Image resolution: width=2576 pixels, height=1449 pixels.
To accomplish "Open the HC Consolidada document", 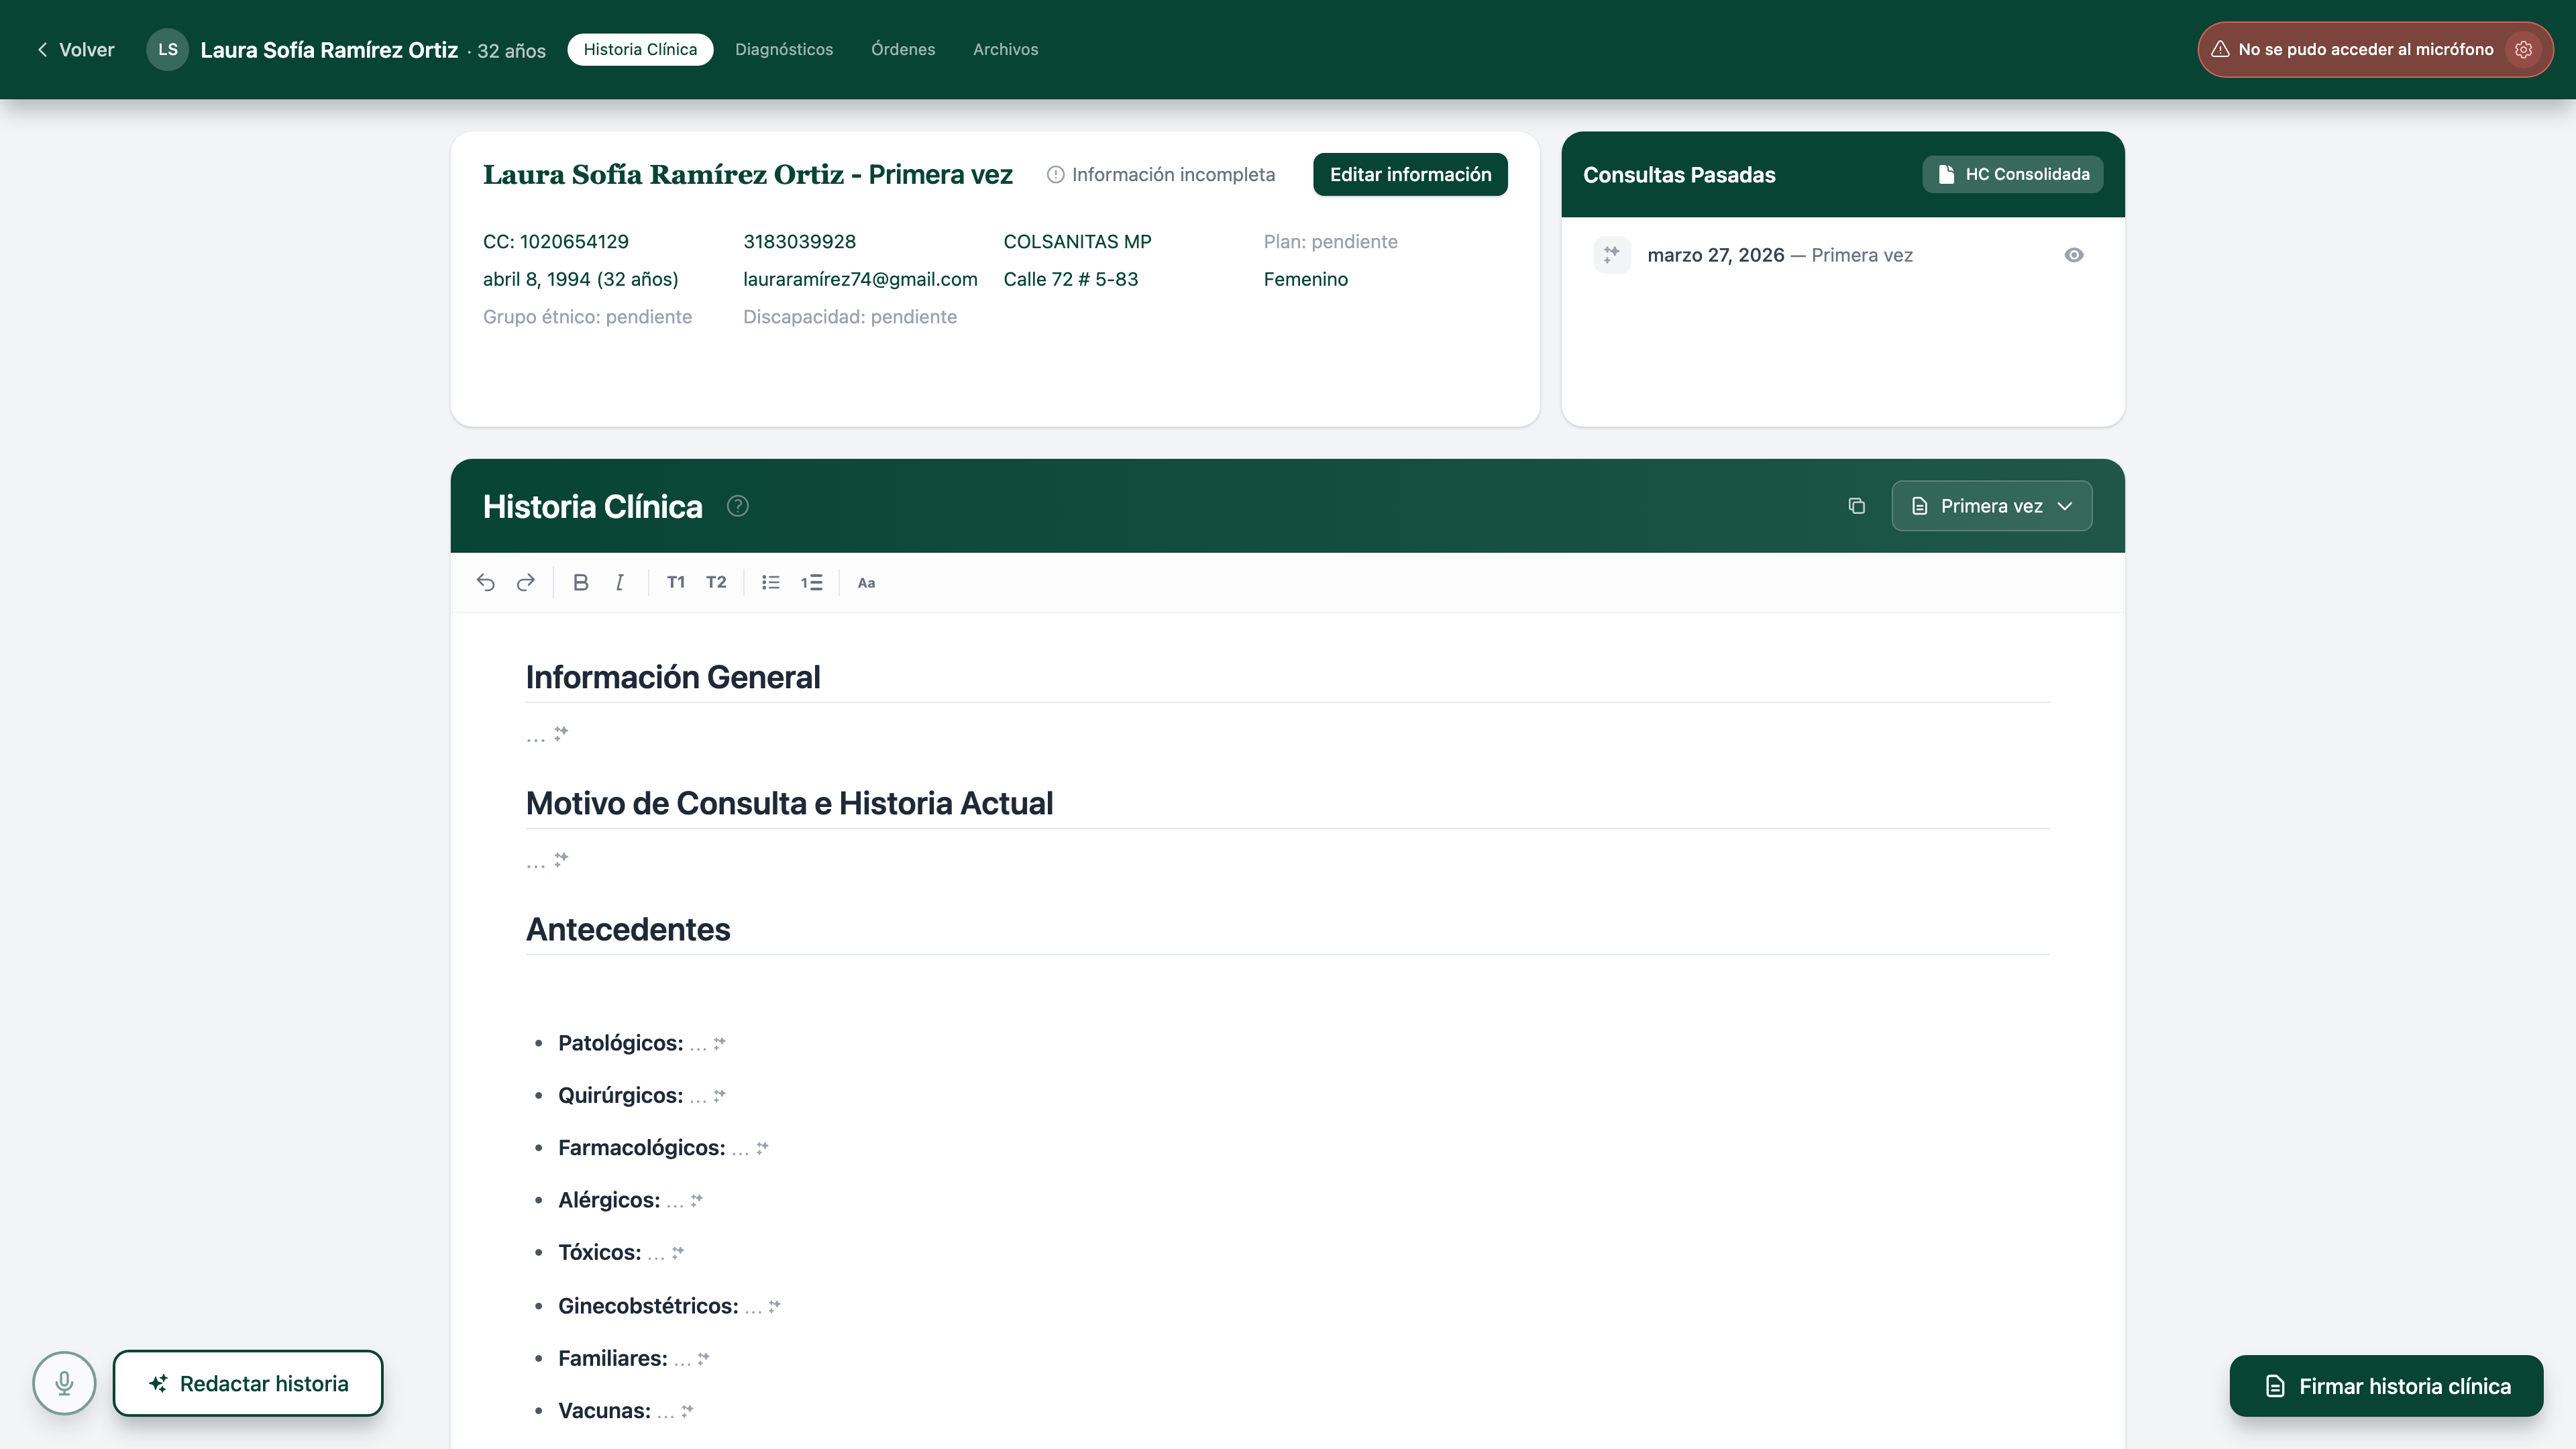I will point(2012,174).
